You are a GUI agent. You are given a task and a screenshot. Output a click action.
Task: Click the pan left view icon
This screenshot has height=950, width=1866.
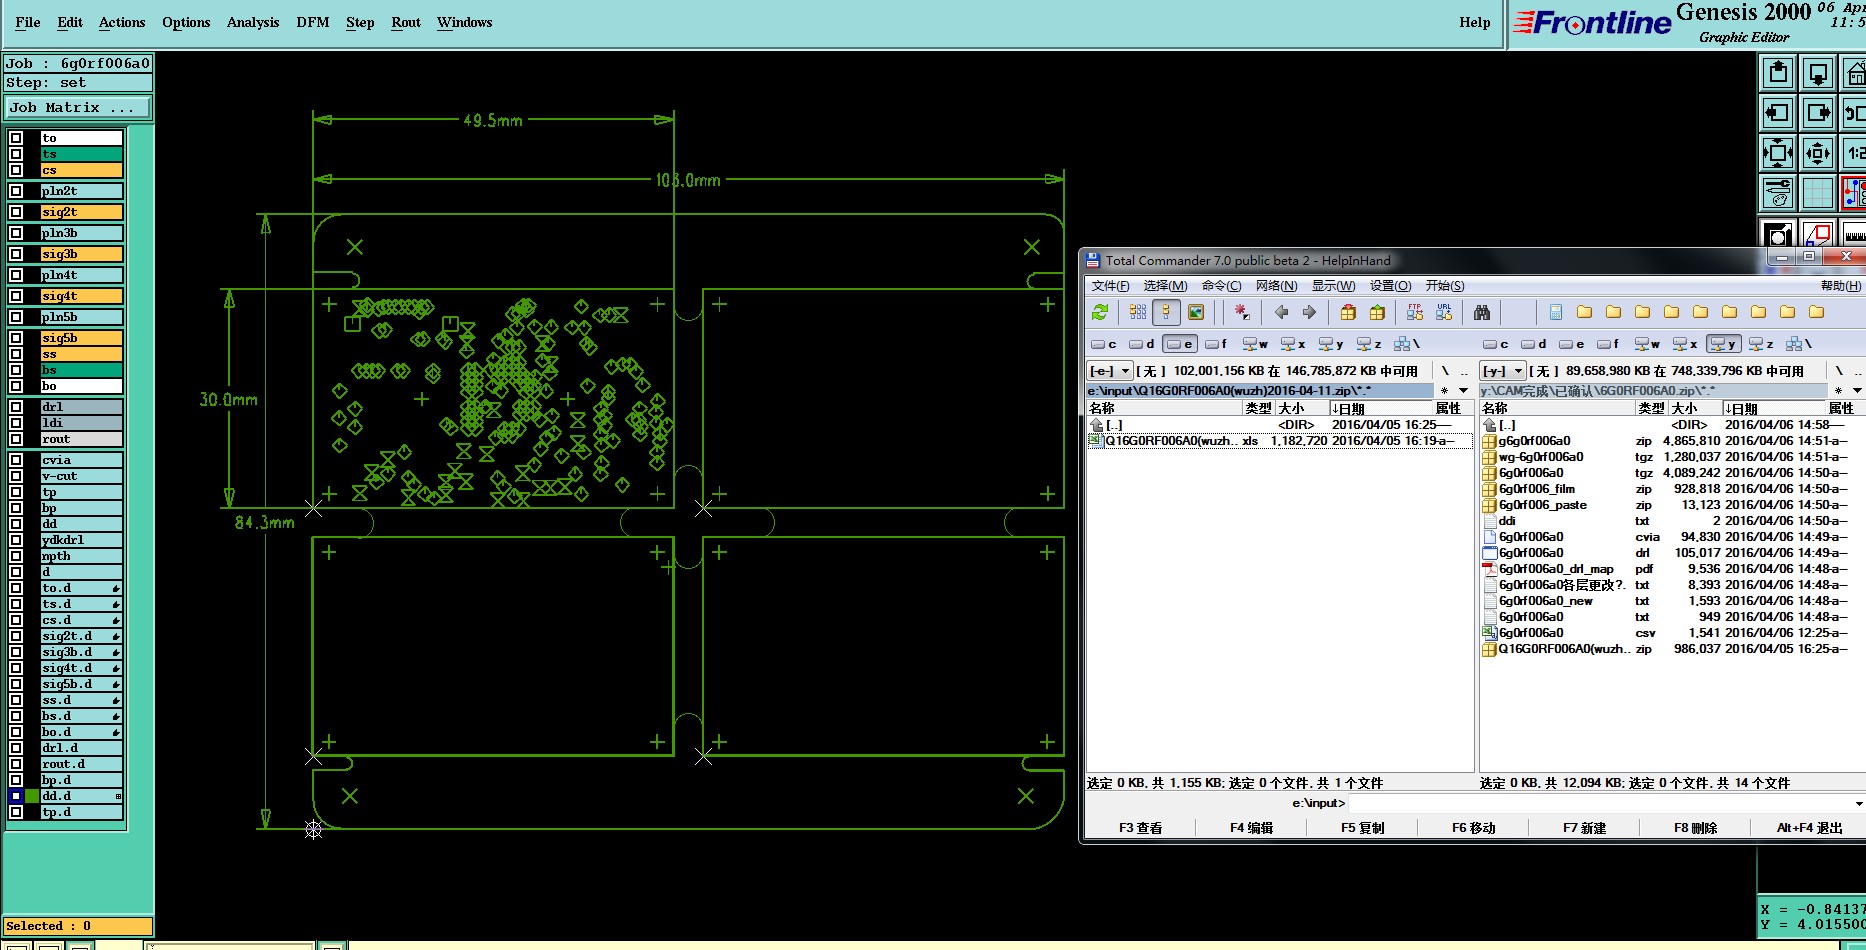pyautogui.click(x=1778, y=113)
